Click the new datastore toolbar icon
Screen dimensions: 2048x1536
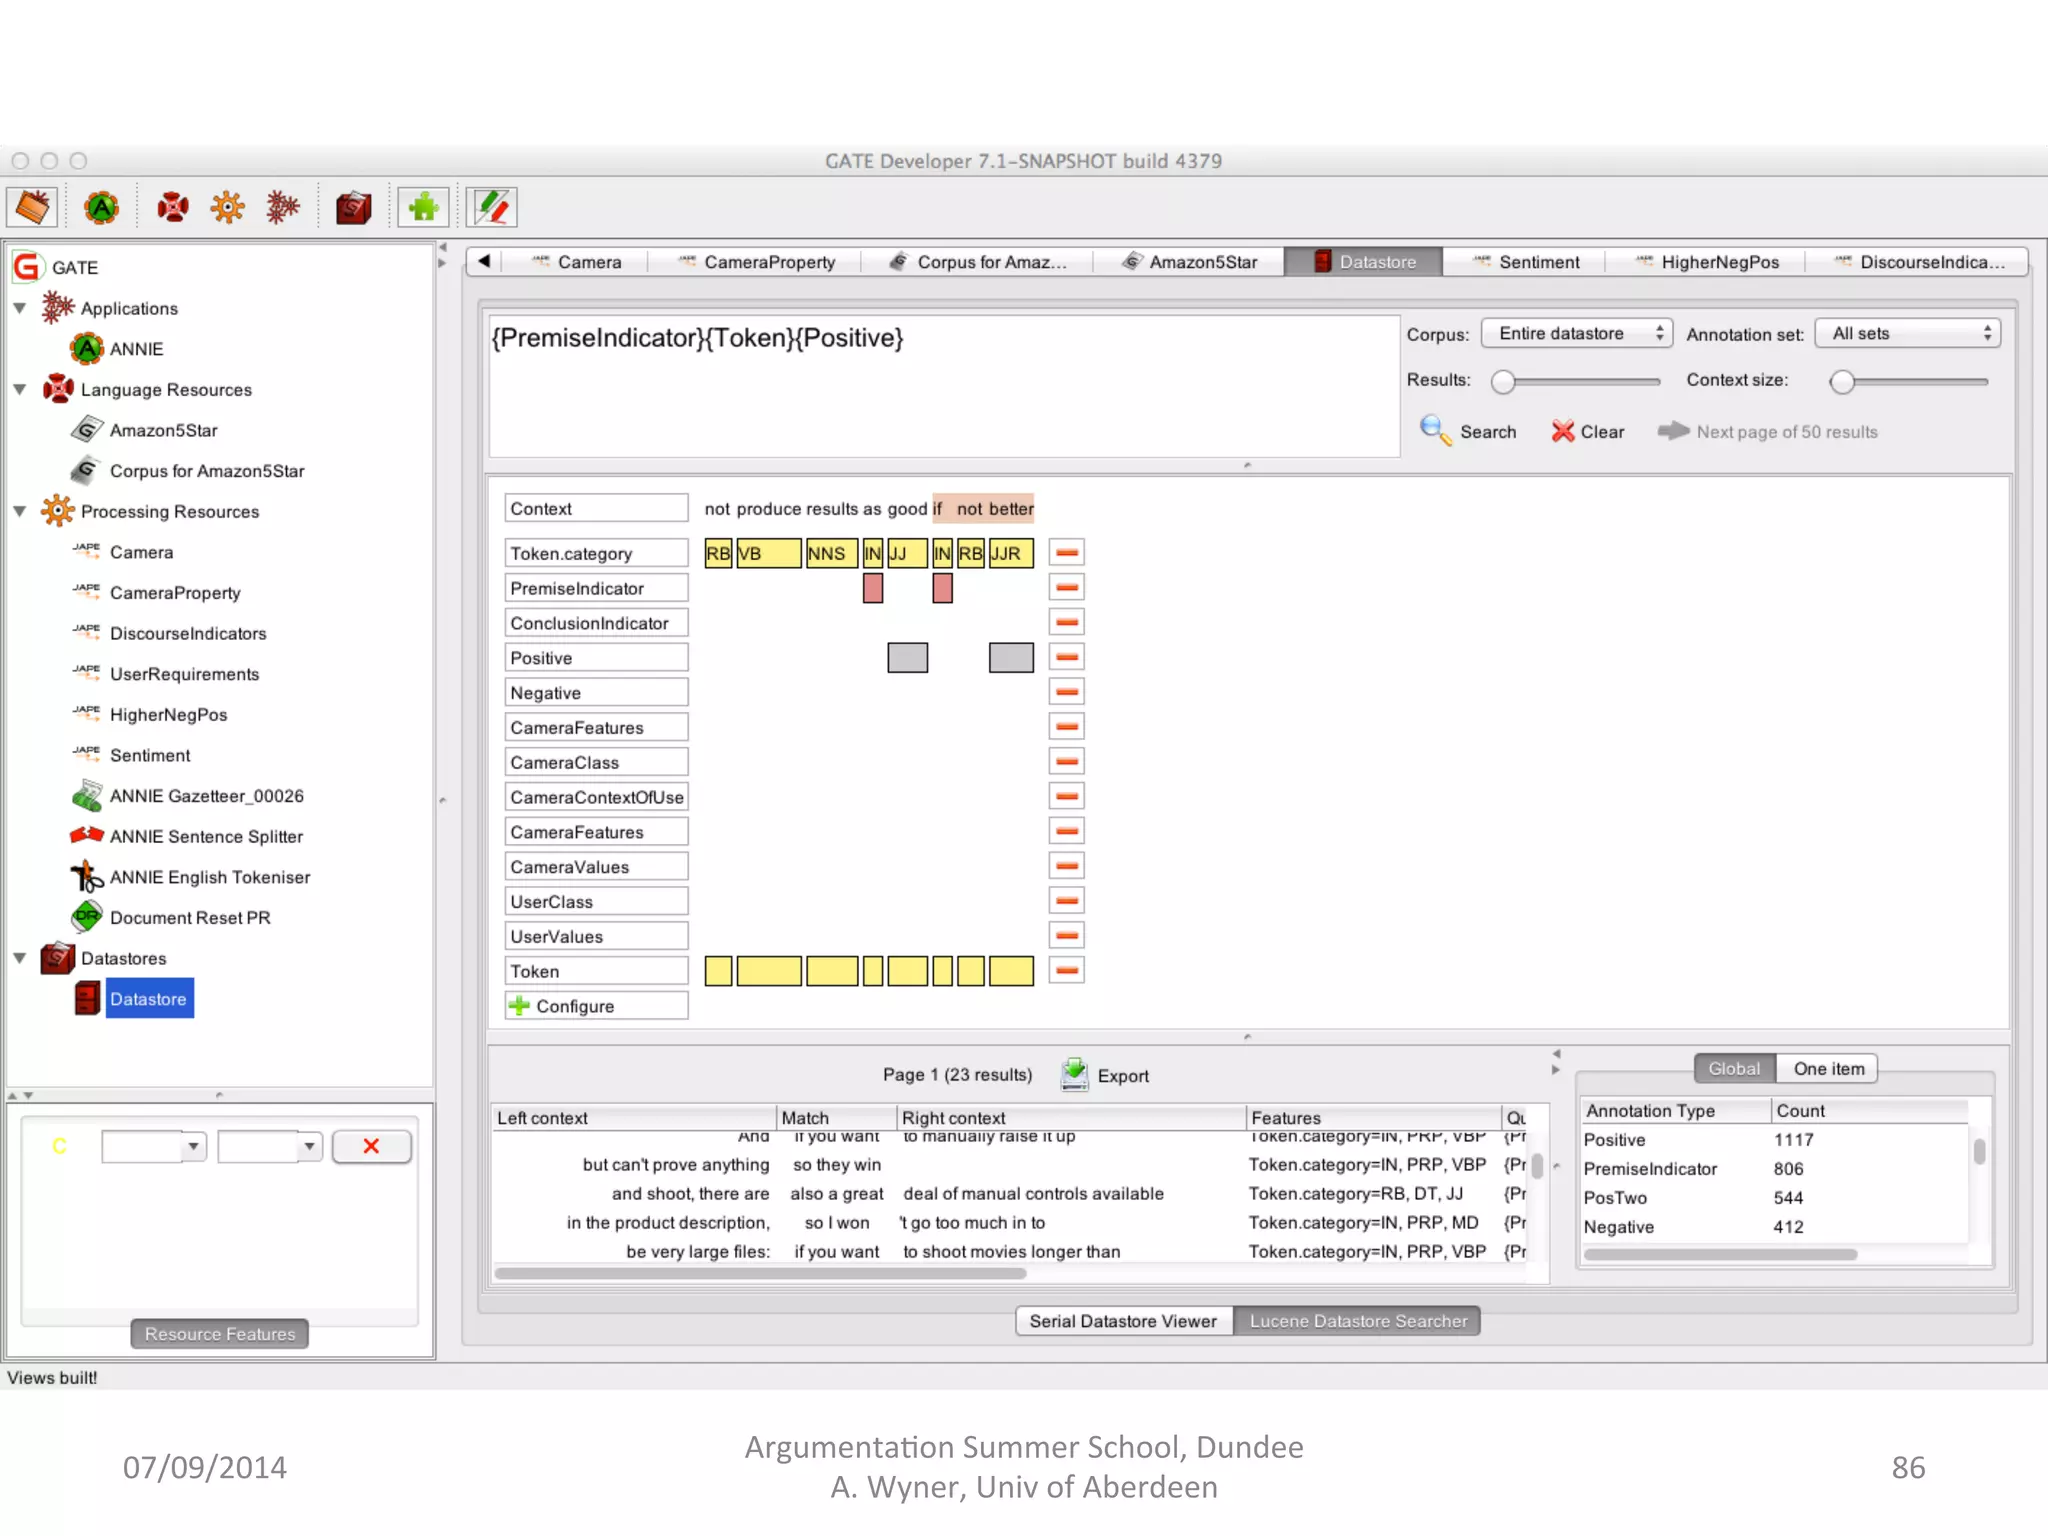(x=353, y=208)
